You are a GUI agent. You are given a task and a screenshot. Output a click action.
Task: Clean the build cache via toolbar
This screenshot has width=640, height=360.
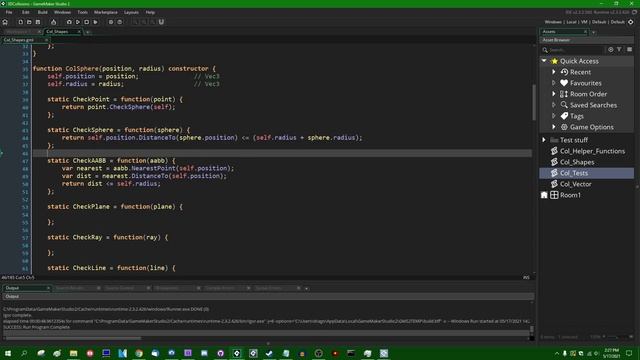(x=96, y=22)
